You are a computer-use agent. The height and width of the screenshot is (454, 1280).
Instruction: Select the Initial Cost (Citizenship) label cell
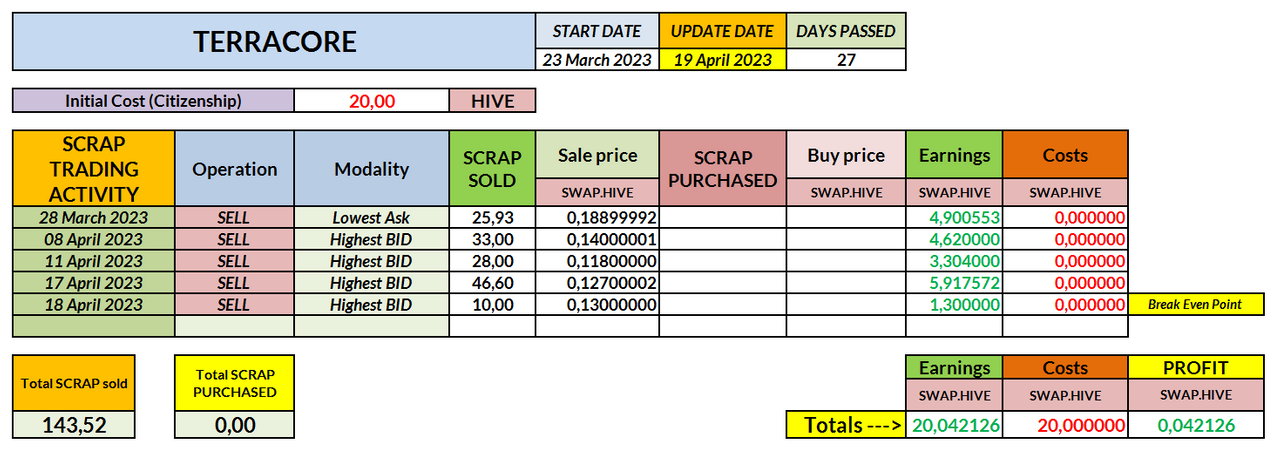[x=154, y=100]
